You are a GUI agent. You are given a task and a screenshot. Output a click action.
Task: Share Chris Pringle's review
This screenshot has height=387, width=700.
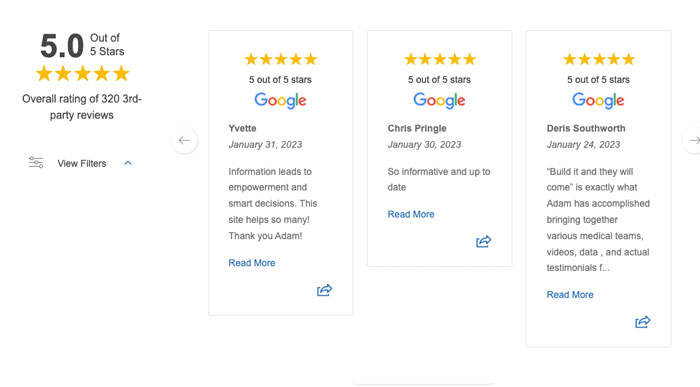coord(483,241)
